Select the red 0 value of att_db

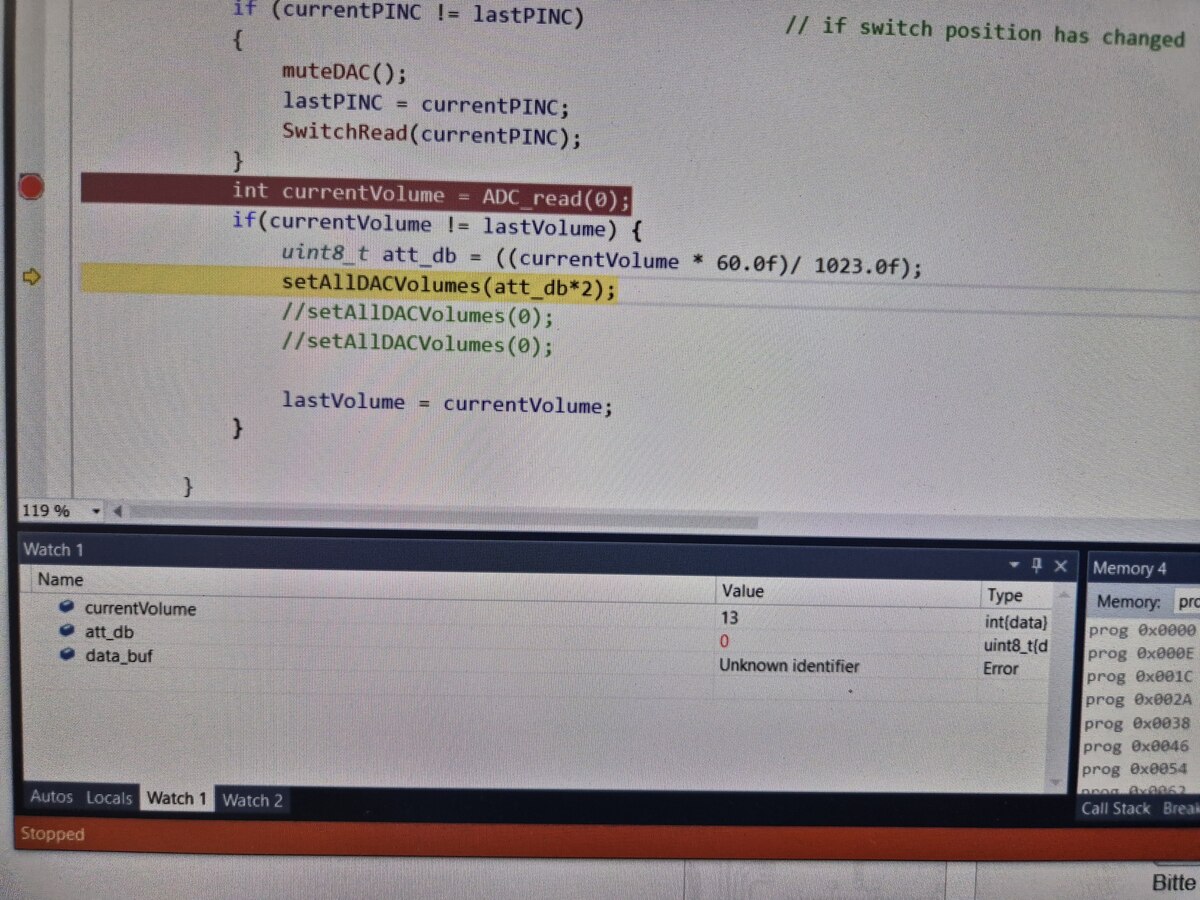(x=724, y=641)
